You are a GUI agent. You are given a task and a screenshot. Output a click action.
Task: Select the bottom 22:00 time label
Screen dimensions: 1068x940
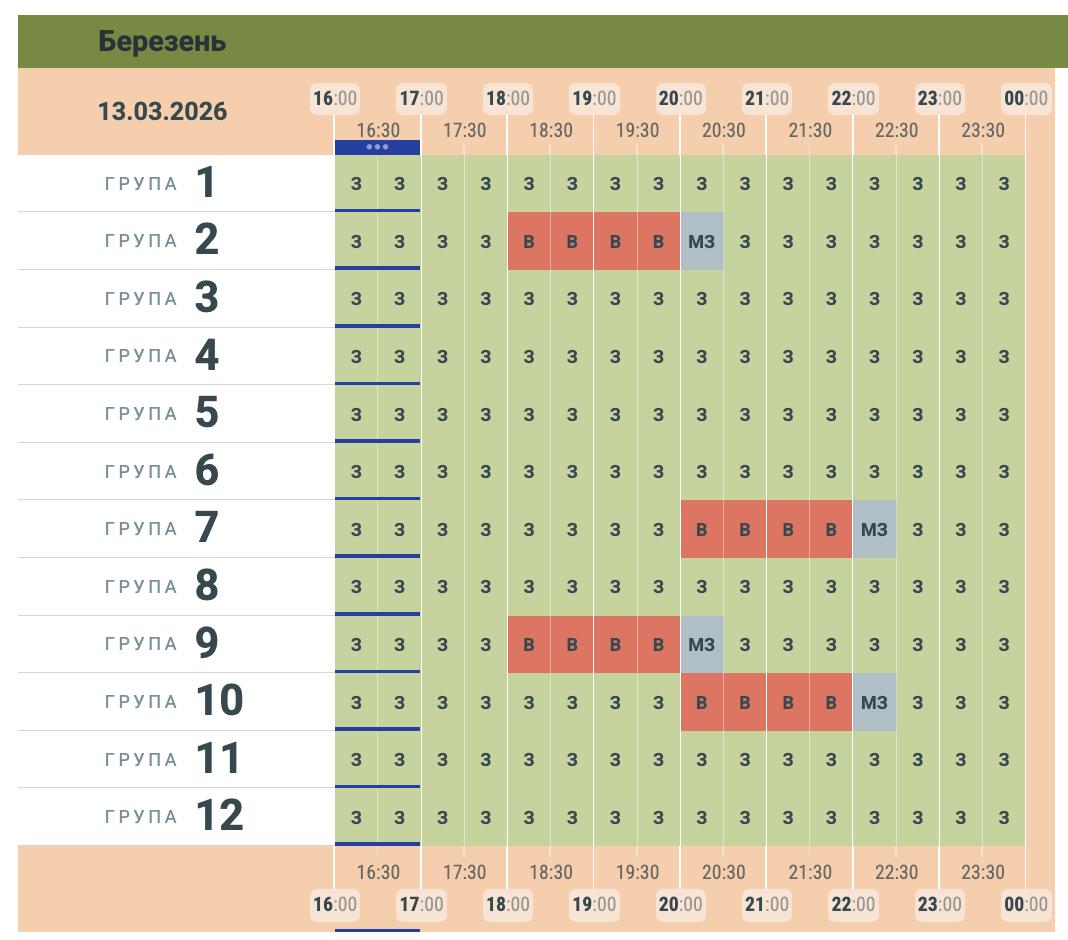point(853,904)
